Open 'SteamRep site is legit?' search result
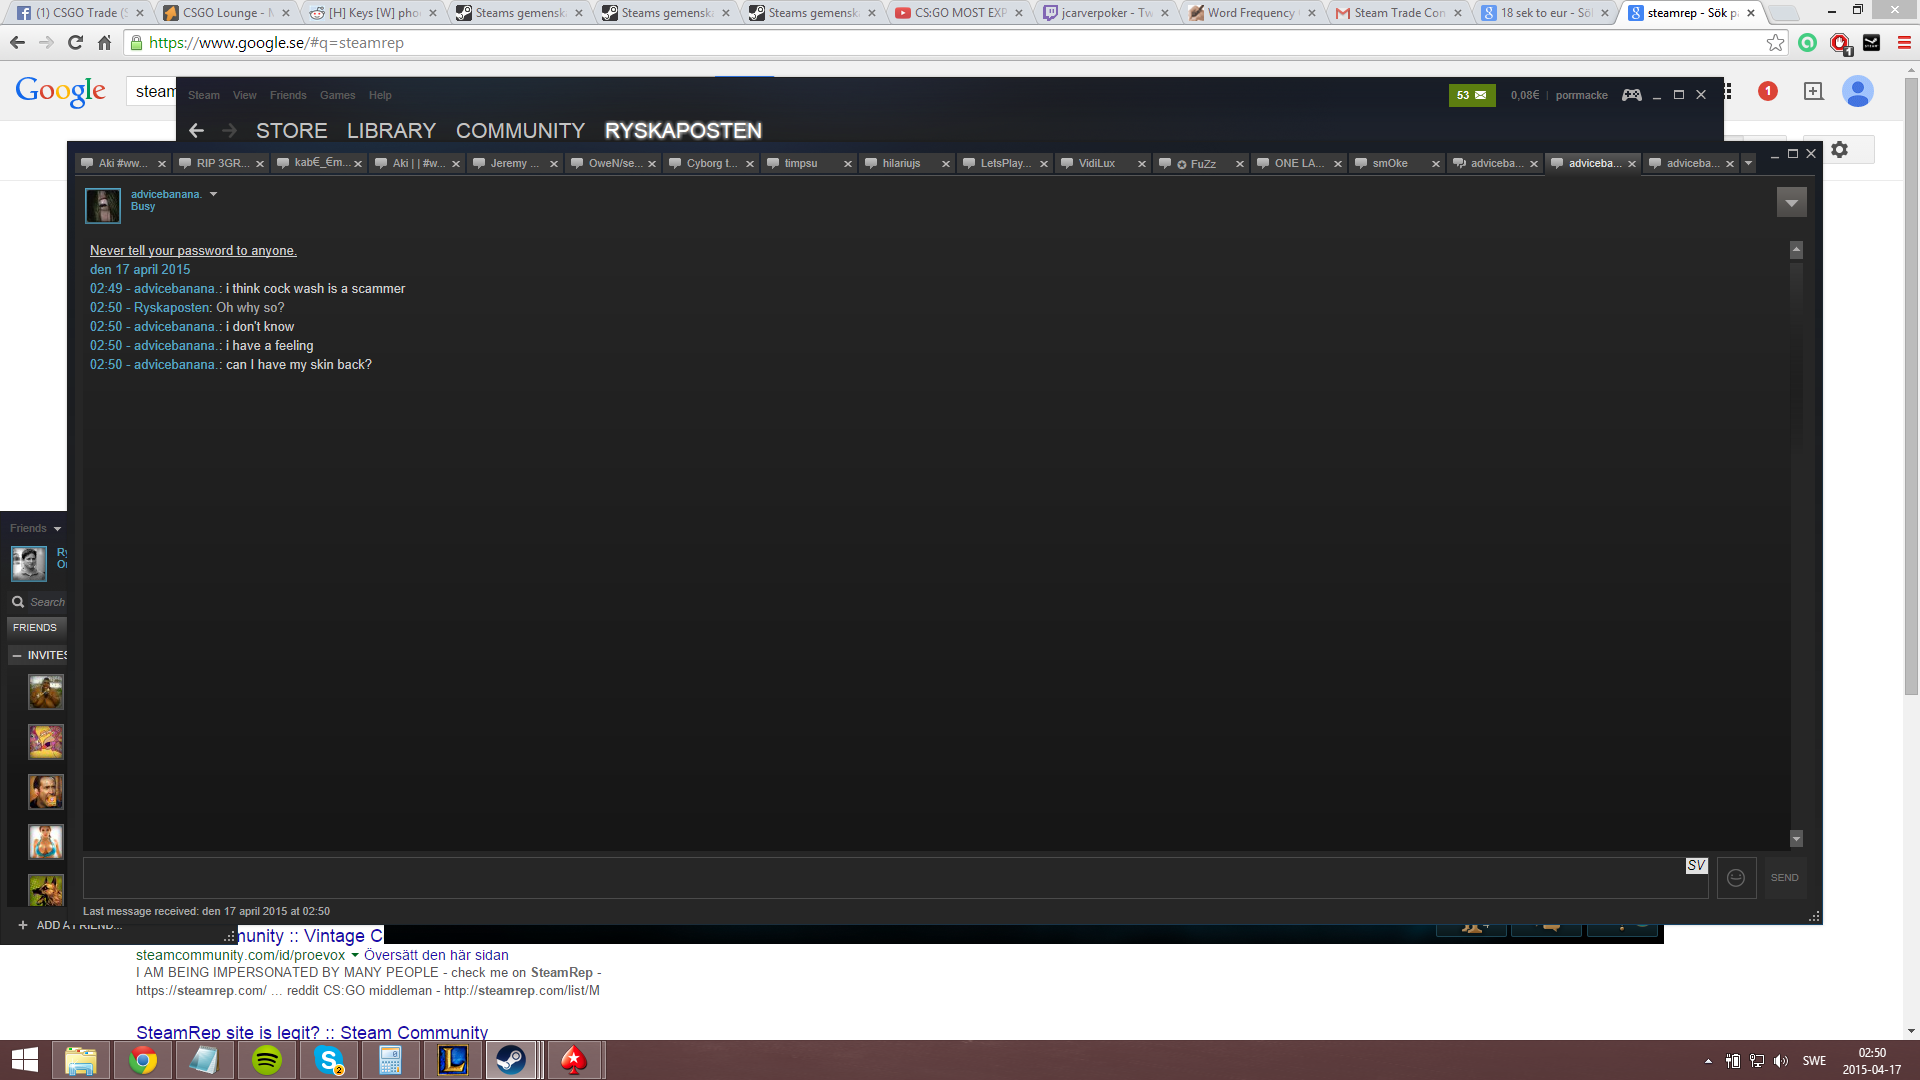The width and height of the screenshot is (1920, 1080). click(x=312, y=1032)
